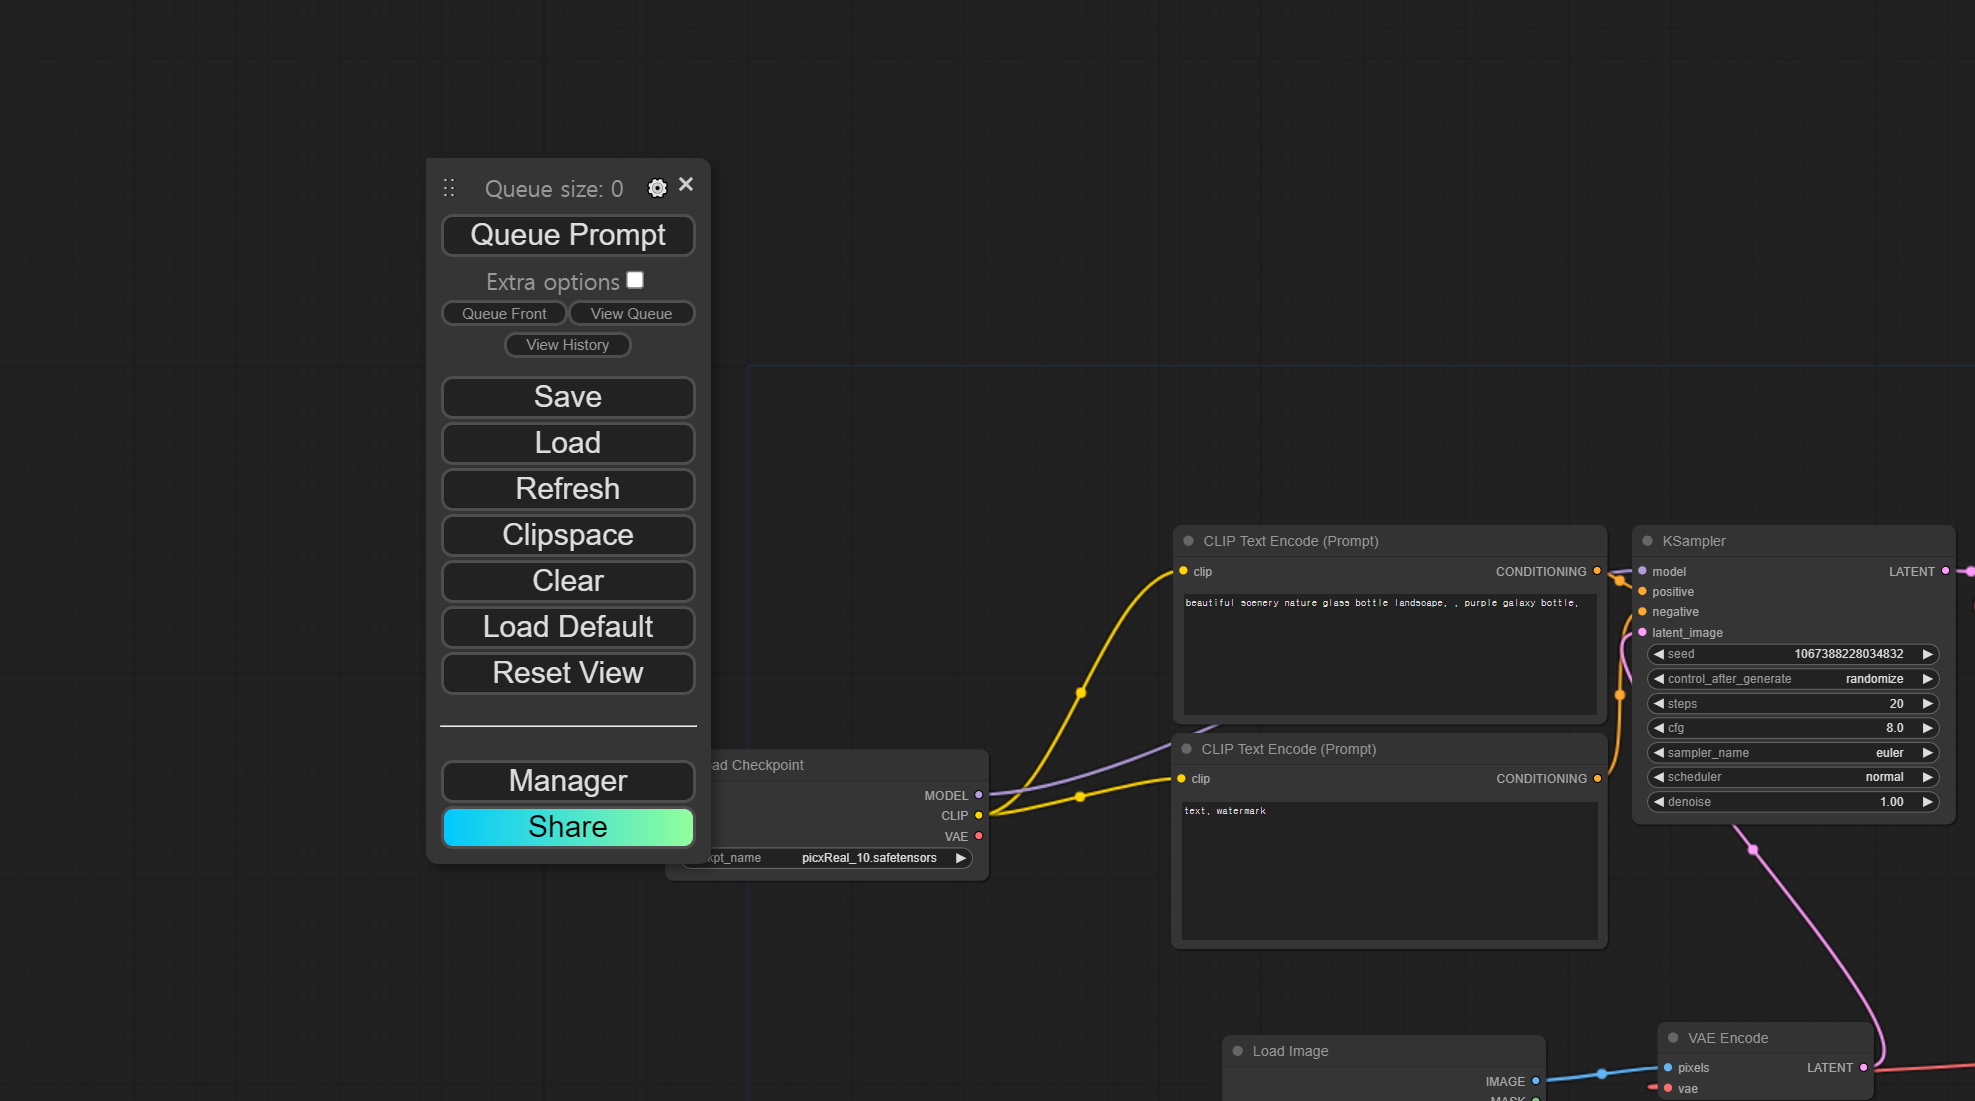Open settings gear in queue panel
This screenshot has height=1101, width=1975.
click(x=657, y=188)
